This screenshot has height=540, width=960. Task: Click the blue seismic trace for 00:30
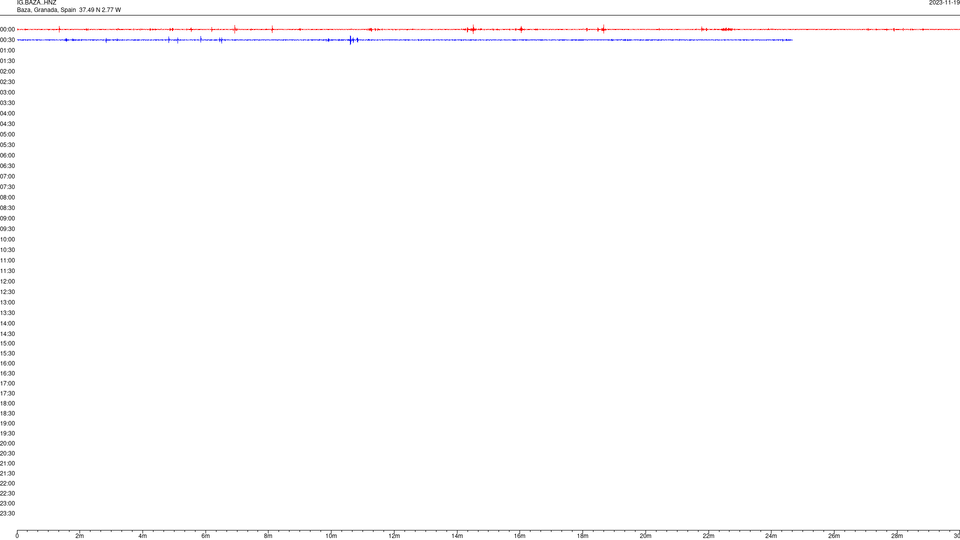pyautogui.click(x=405, y=40)
